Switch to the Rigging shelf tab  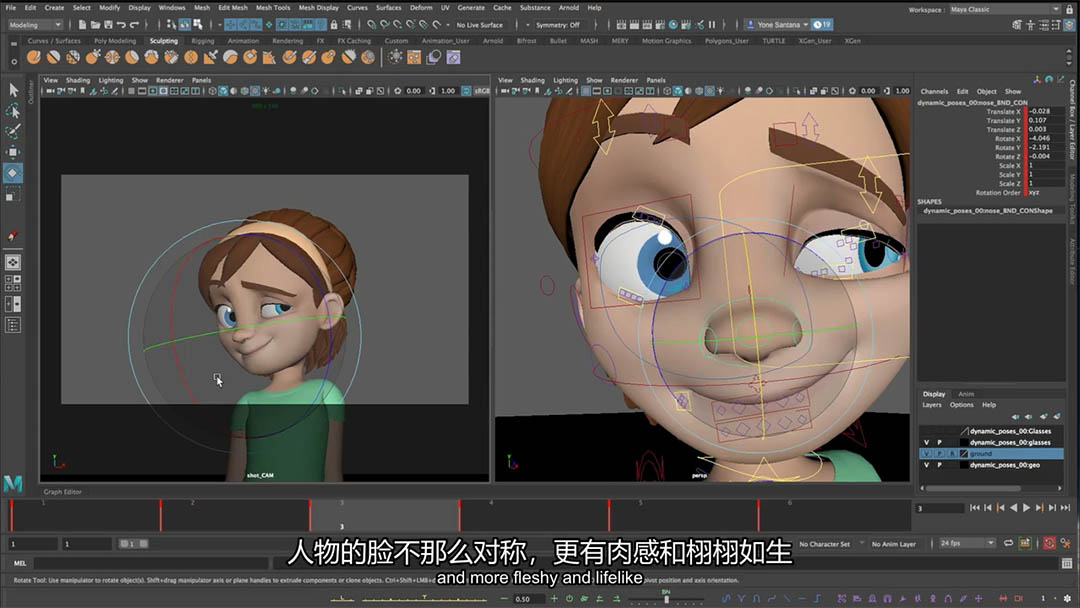[x=202, y=41]
